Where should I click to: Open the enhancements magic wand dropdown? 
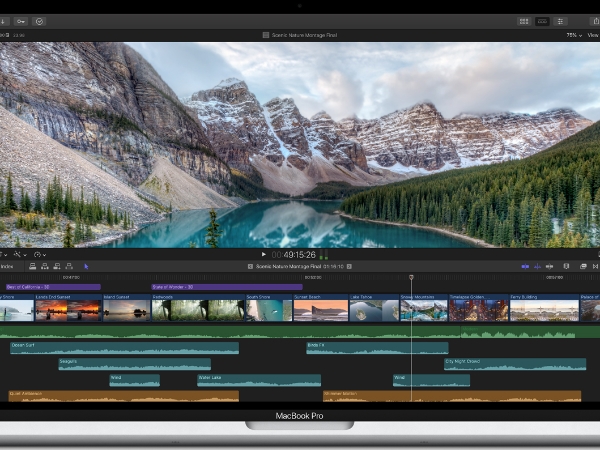tap(20, 254)
